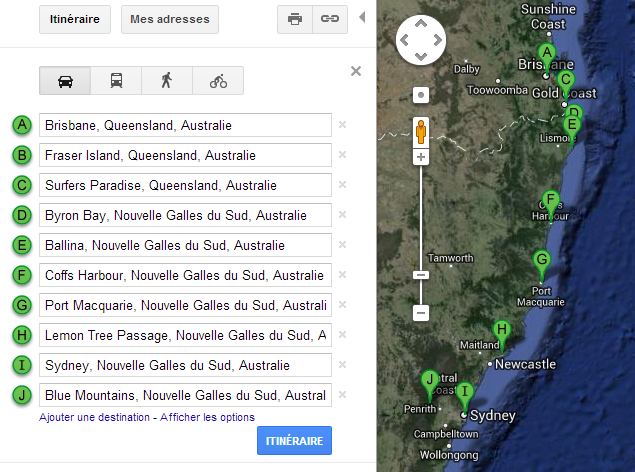
Task: Open the Itinéraire tab
Action: coord(75,19)
